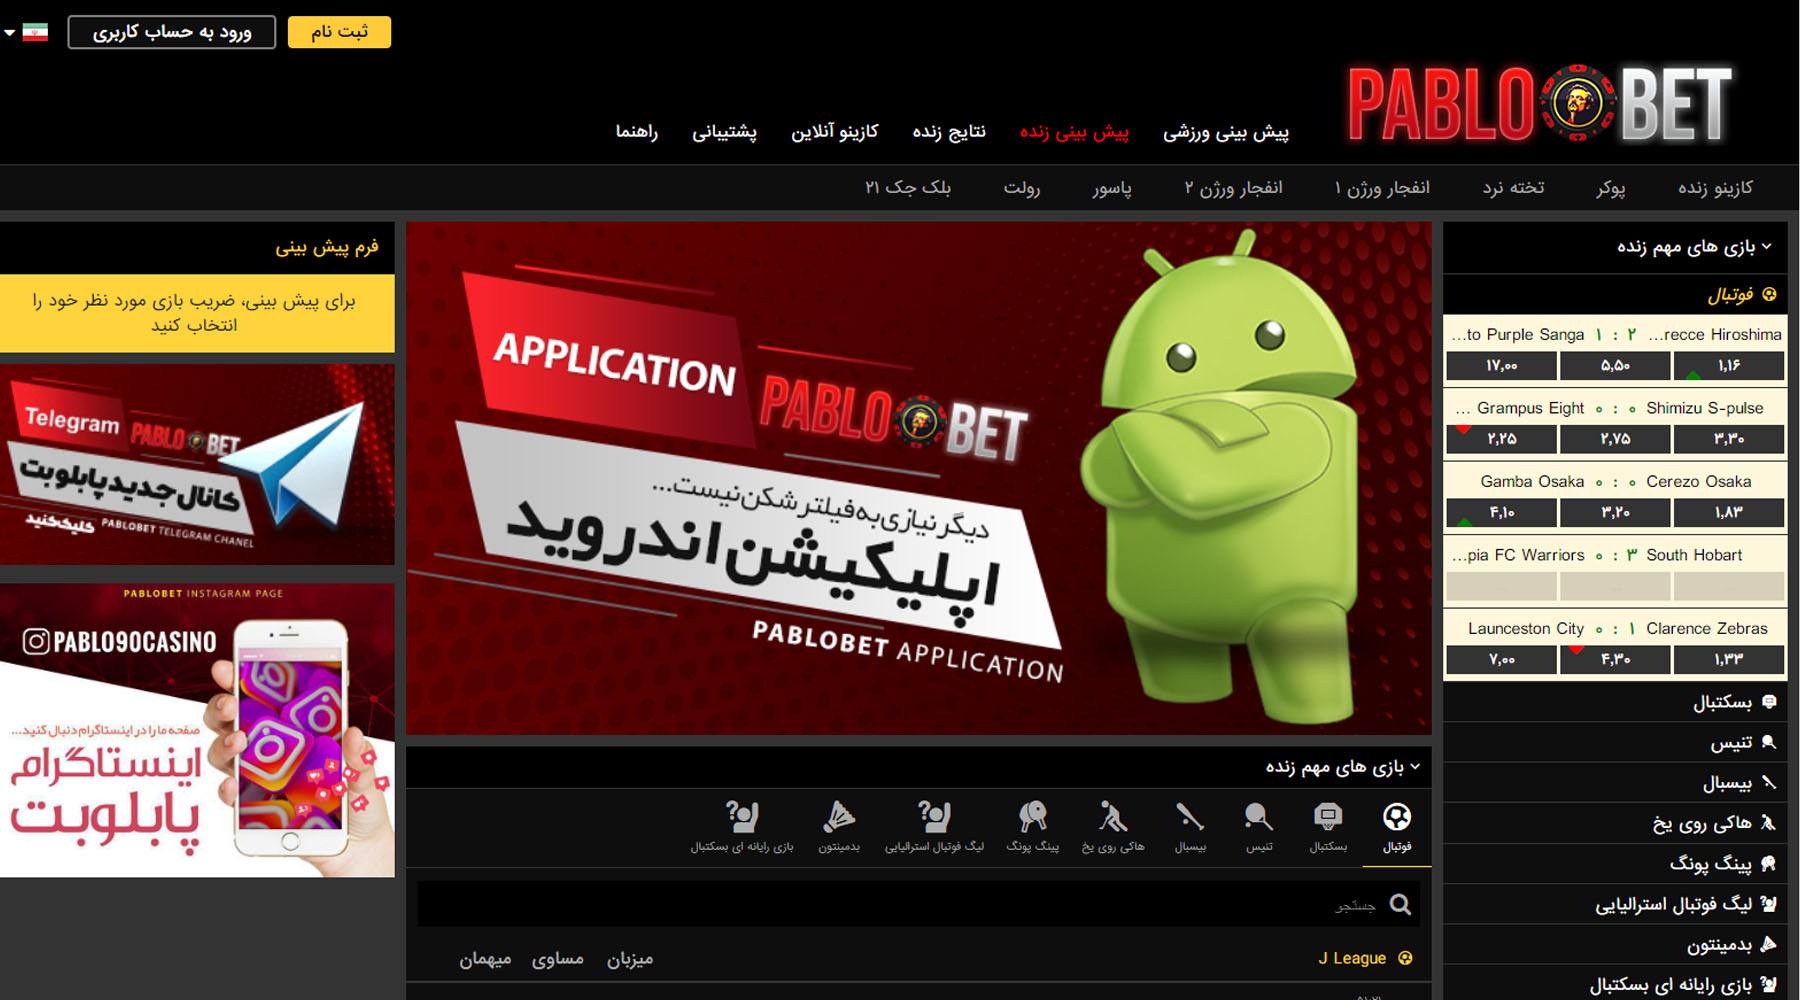Image resolution: width=1800 pixels, height=1000 pixels.
Task: Expand the هاکی روی یخ sidebar category
Action: (x=1615, y=823)
